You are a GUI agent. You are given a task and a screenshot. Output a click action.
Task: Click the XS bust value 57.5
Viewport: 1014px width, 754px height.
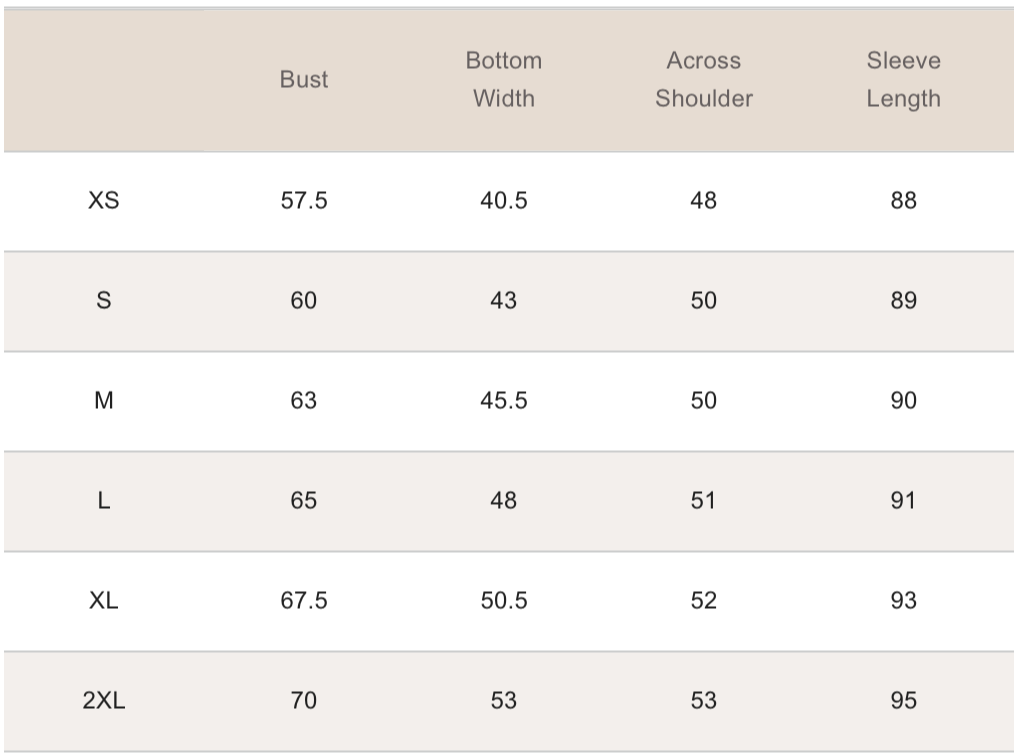point(304,200)
